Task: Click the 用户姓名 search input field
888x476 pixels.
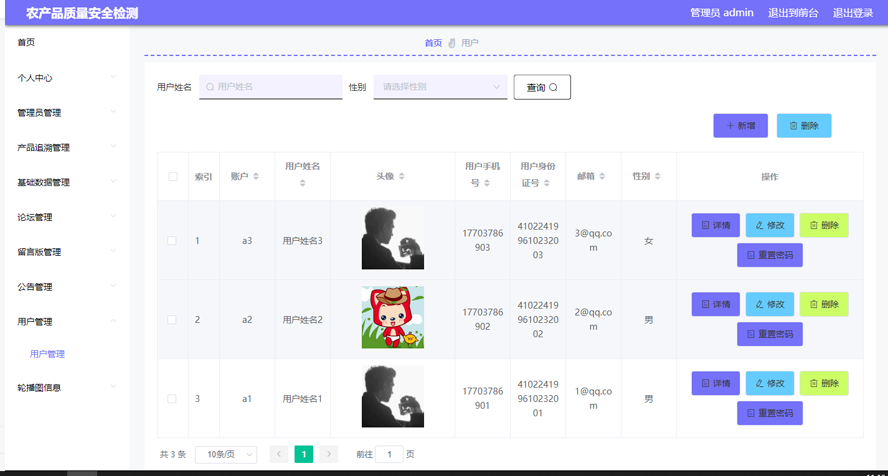Action: 271,87
